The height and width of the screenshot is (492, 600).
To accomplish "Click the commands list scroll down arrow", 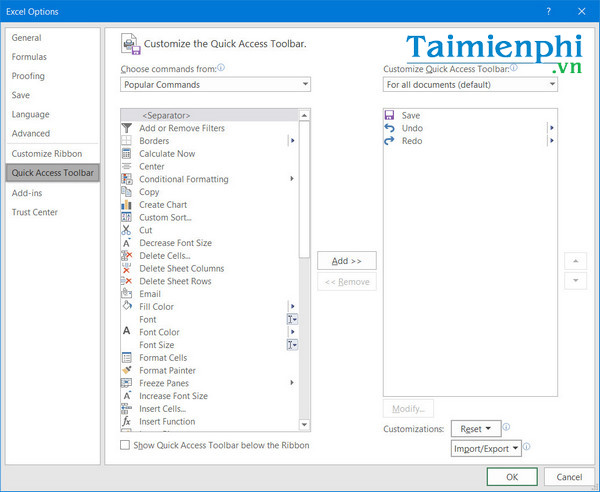I will pos(304,425).
